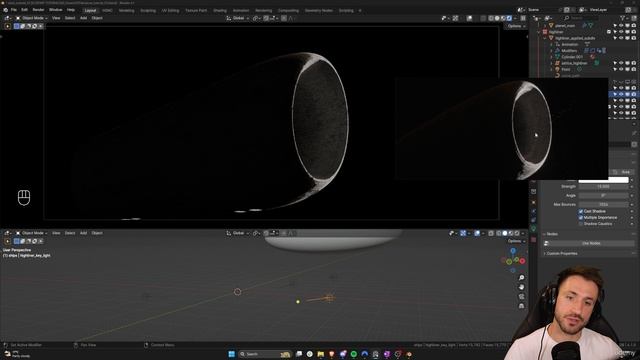Click the Windows Start button

tap(231, 354)
